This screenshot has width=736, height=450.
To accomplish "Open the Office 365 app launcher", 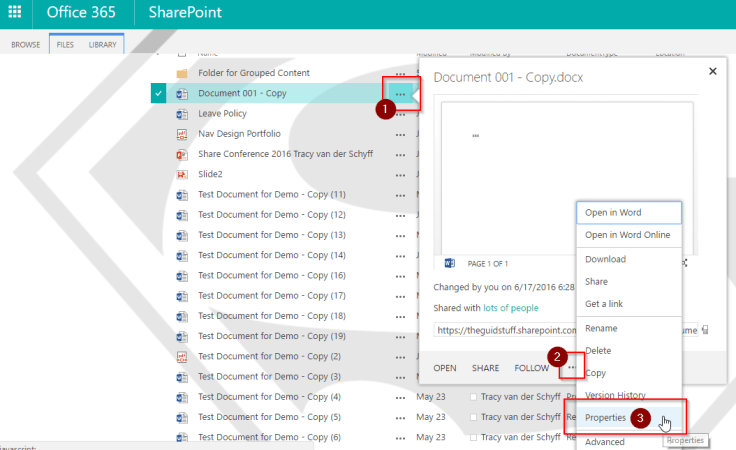I will (15, 14).
